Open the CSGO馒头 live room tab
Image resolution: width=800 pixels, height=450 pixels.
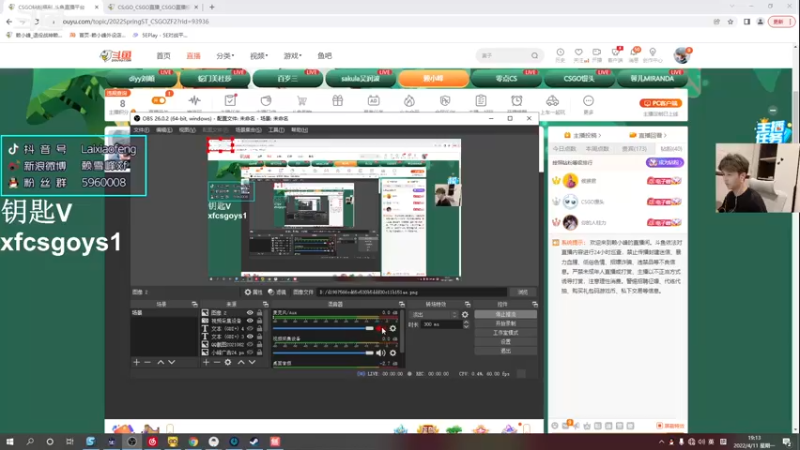579,79
